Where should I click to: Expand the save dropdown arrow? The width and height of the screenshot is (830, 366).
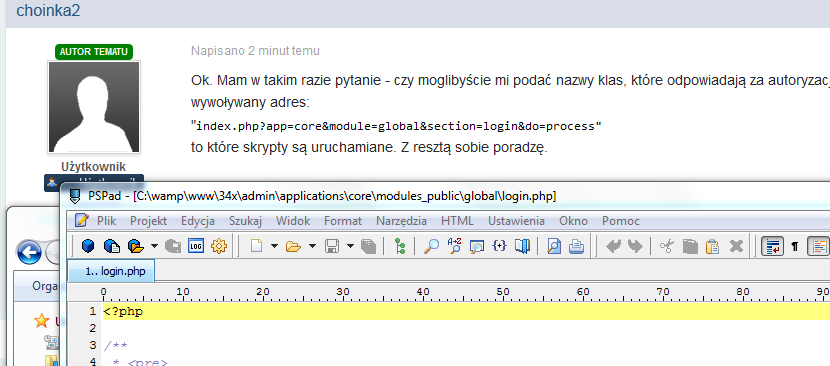pos(350,246)
